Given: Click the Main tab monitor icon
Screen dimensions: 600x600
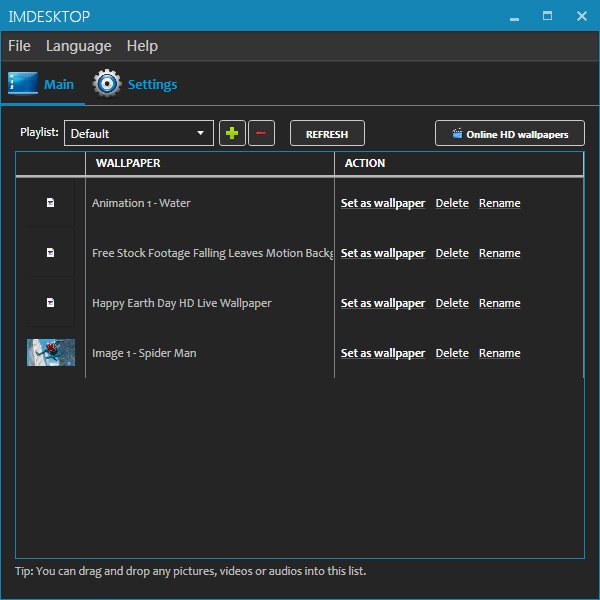Looking at the screenshot, I should pyautogui.click(x=23, y=83).
